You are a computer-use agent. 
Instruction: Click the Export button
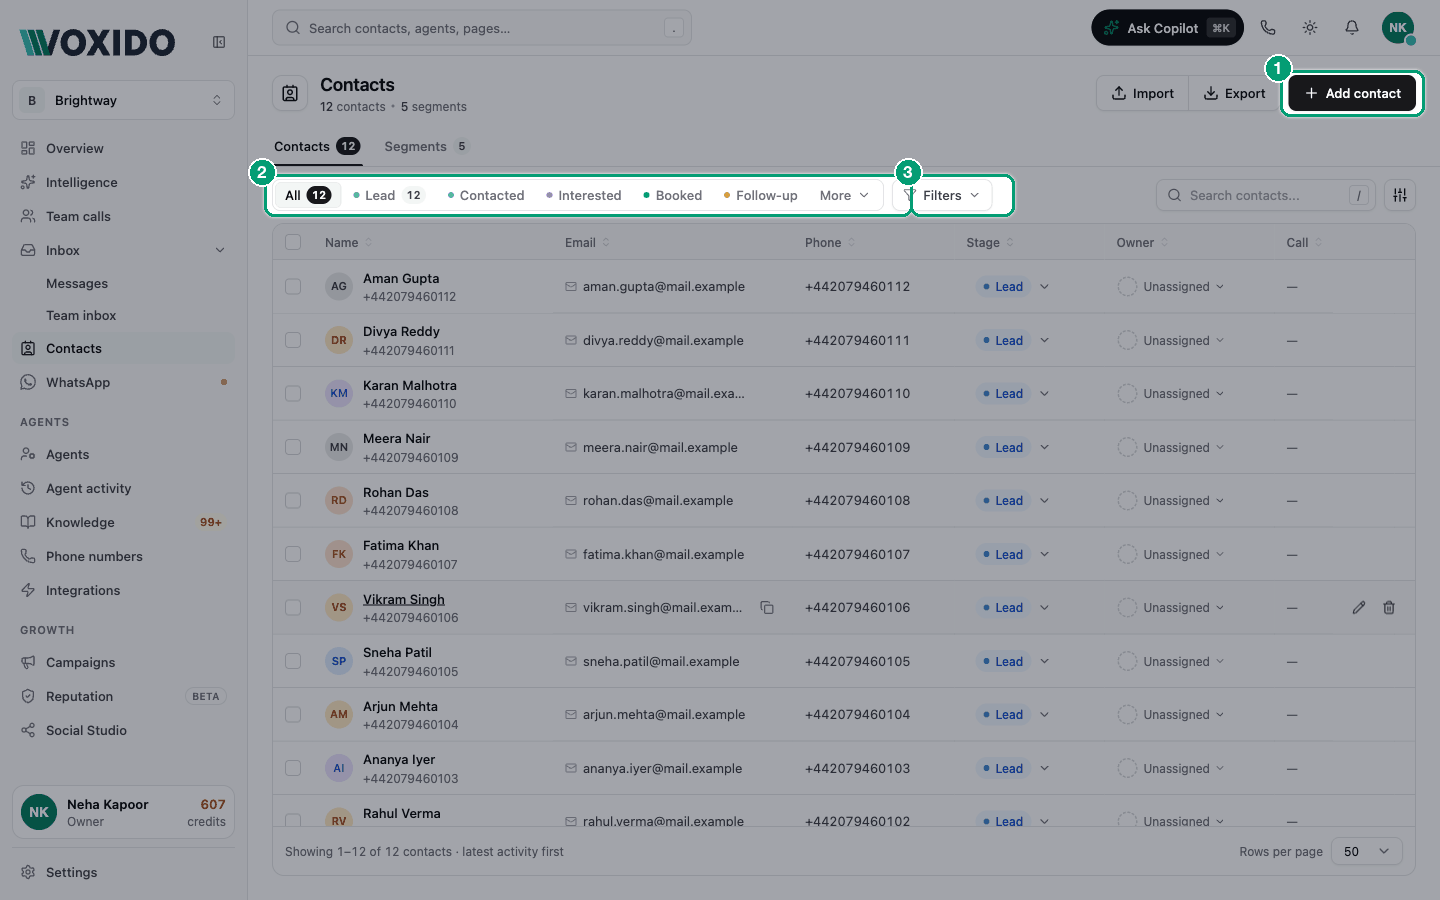pos(1234,93)
